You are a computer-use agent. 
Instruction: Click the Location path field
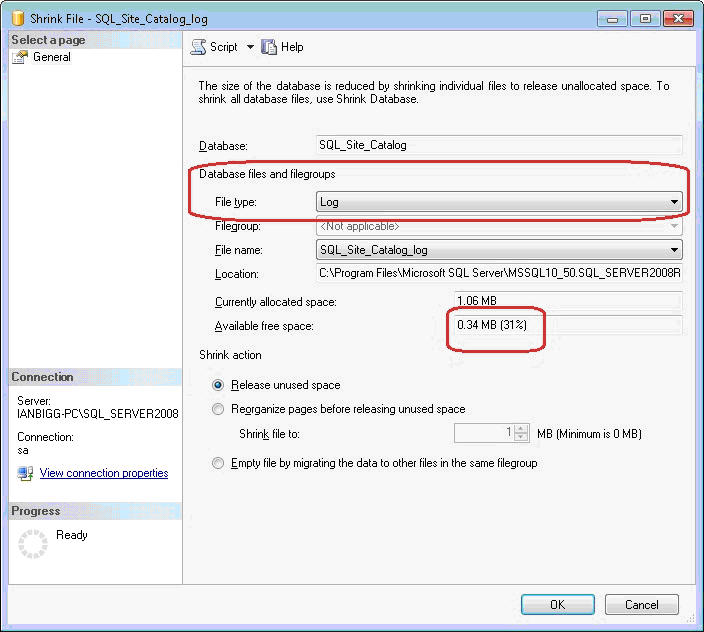[x=498, y=274]
